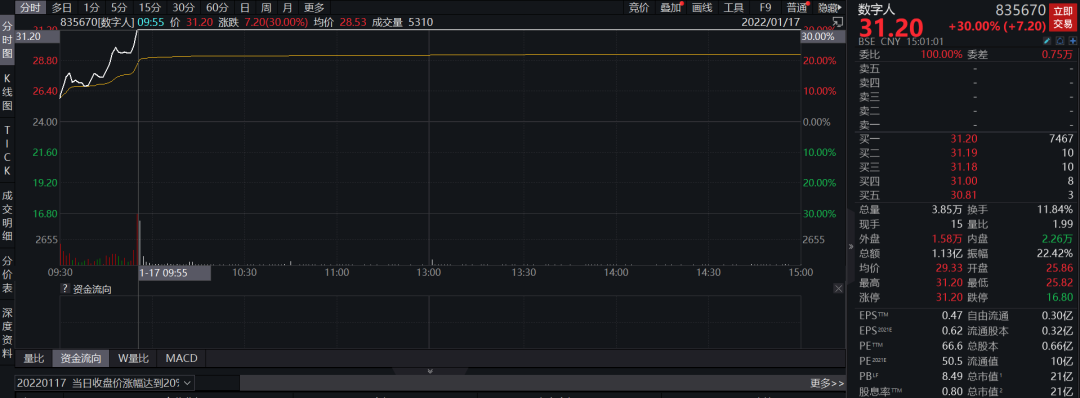Collapse the indicator panel via double chevron
Viewport: 1080px width, 398px height.
tap(430, 371)
